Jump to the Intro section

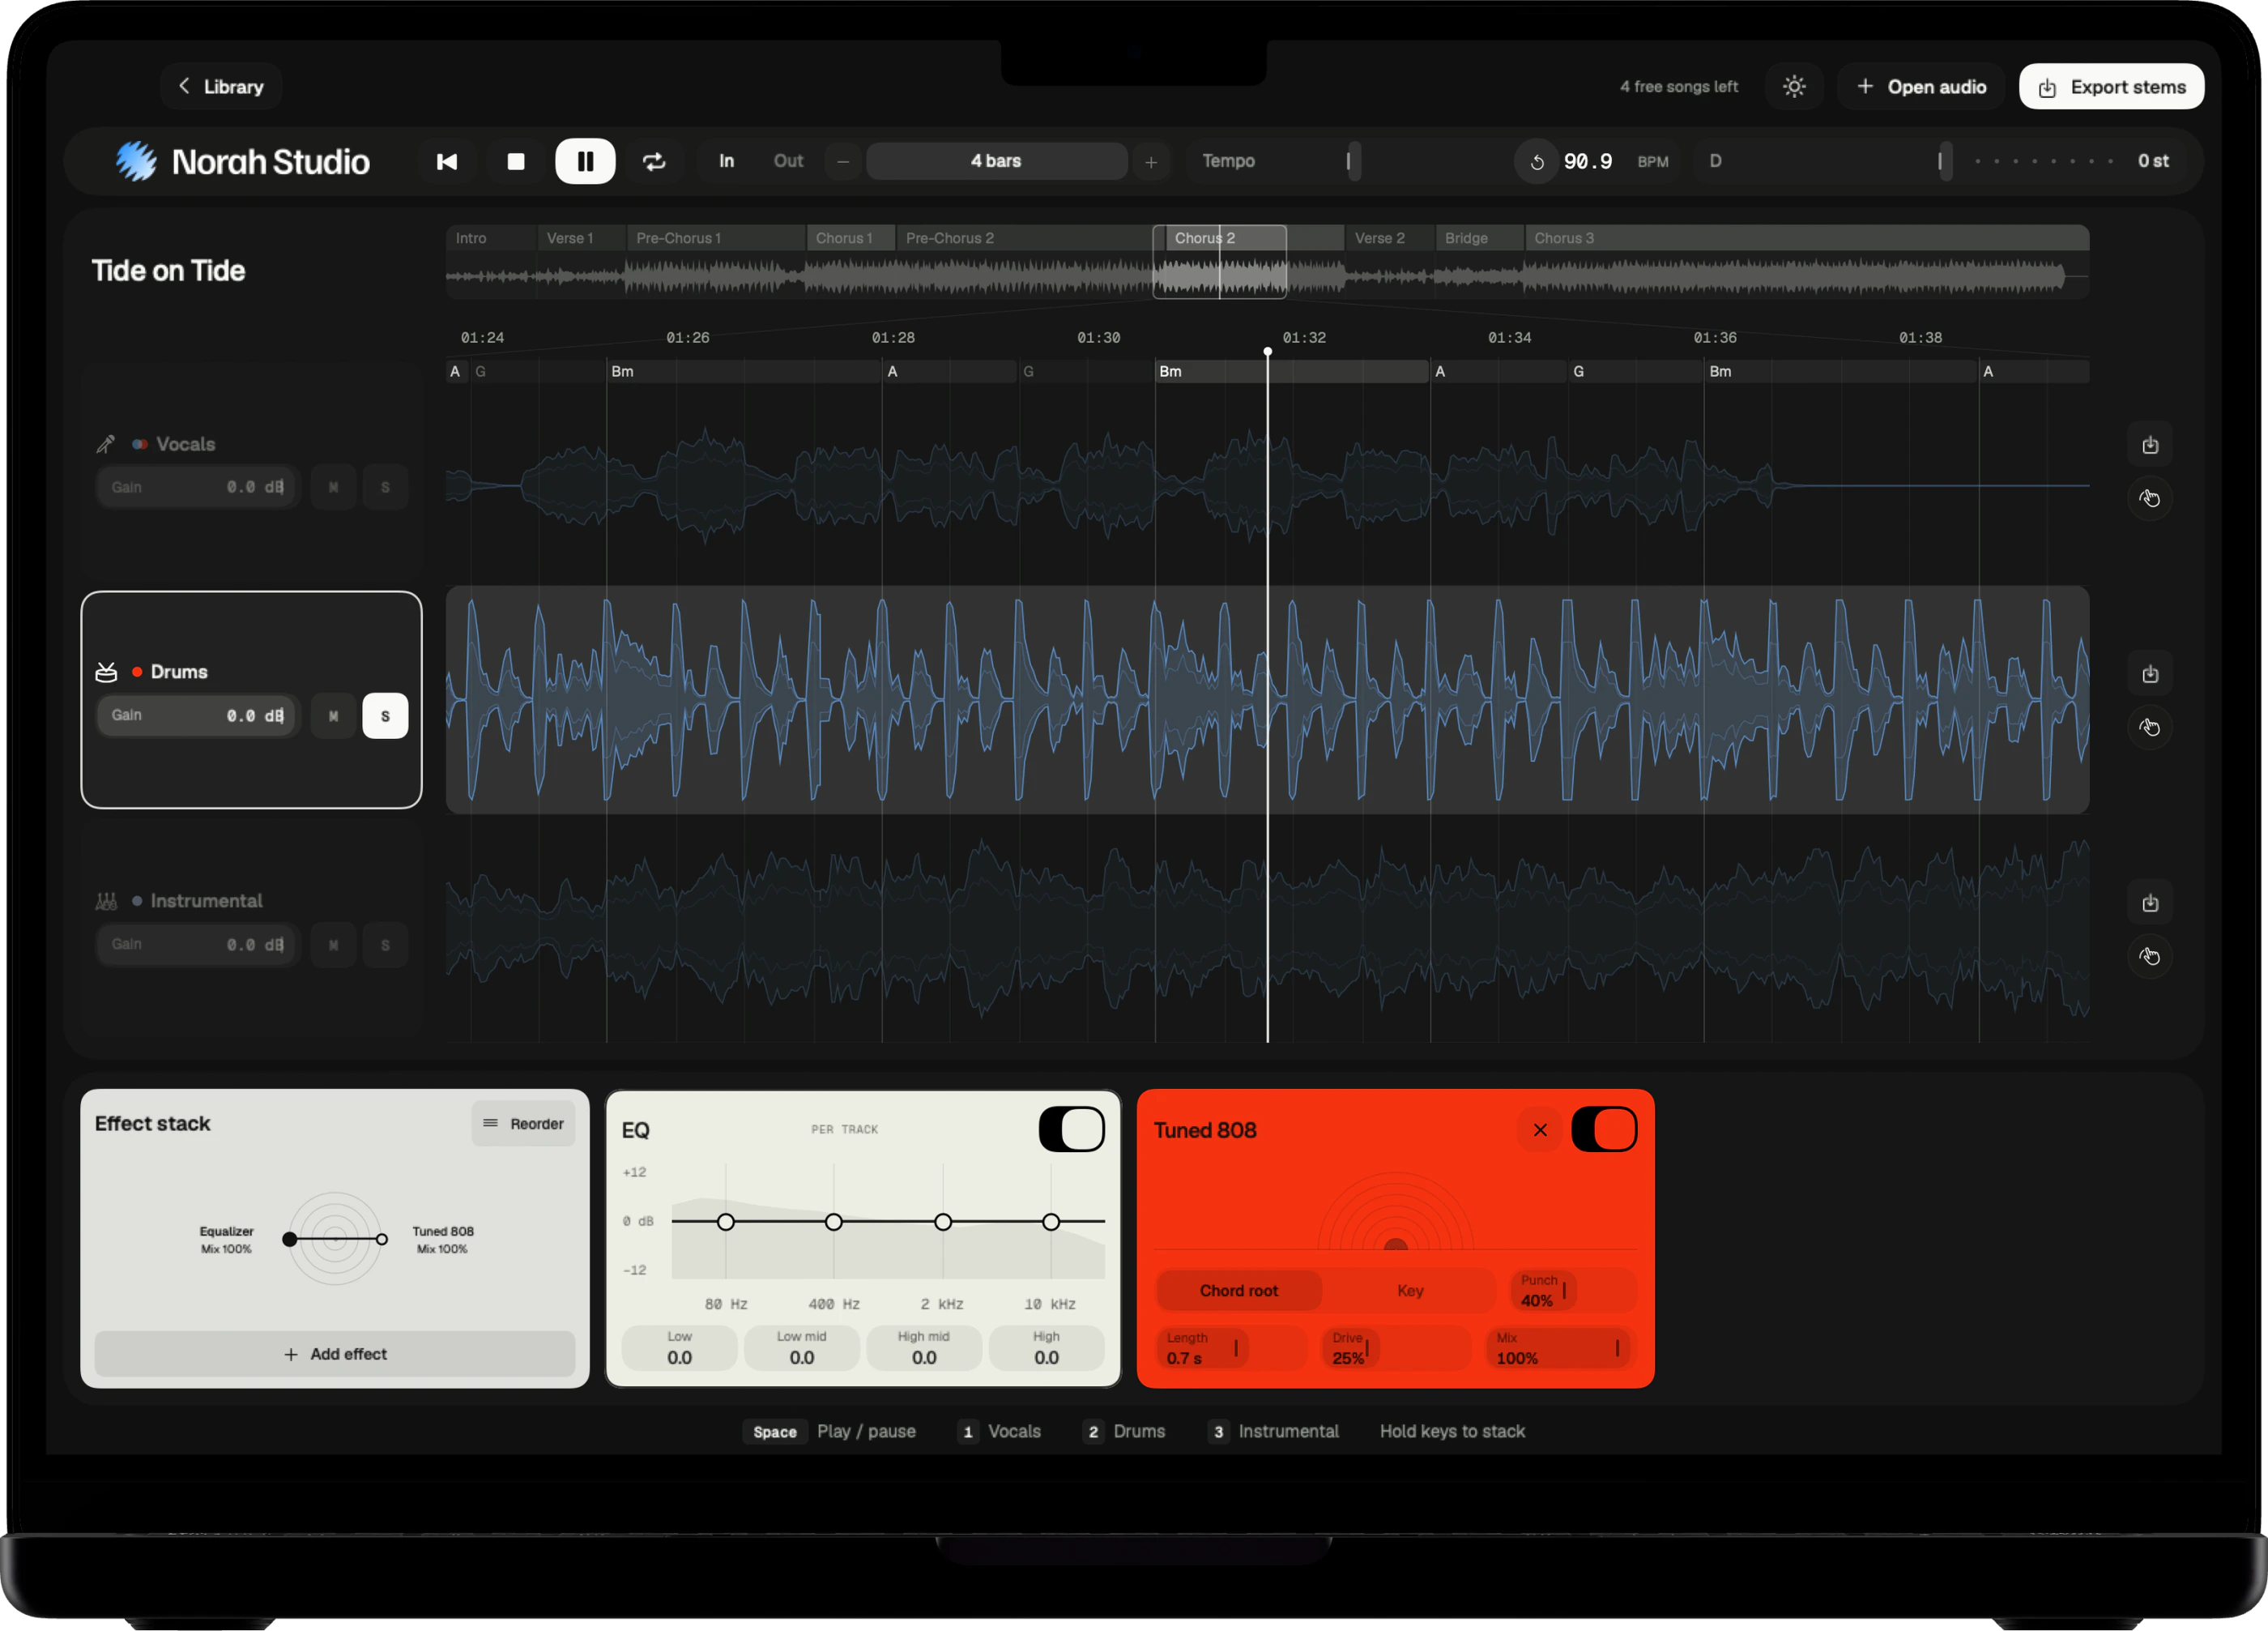point(491,238)
